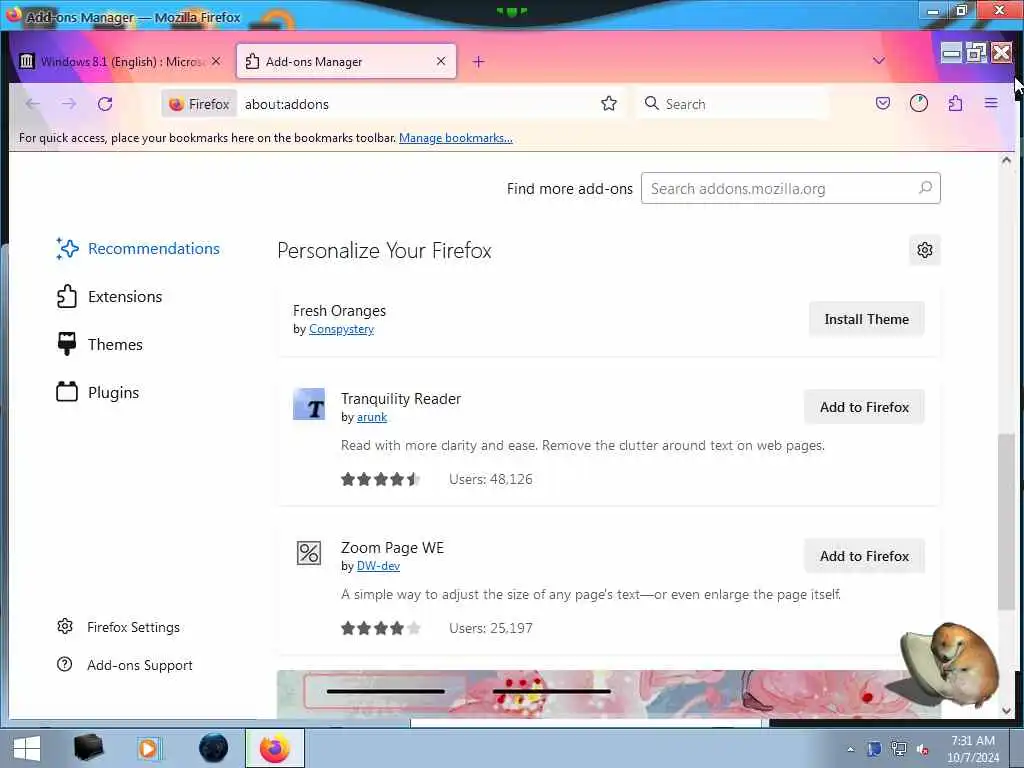Click the Zoom Page WE title
1024x768 pixels.
pyautogui.click(x=392, y=548)
